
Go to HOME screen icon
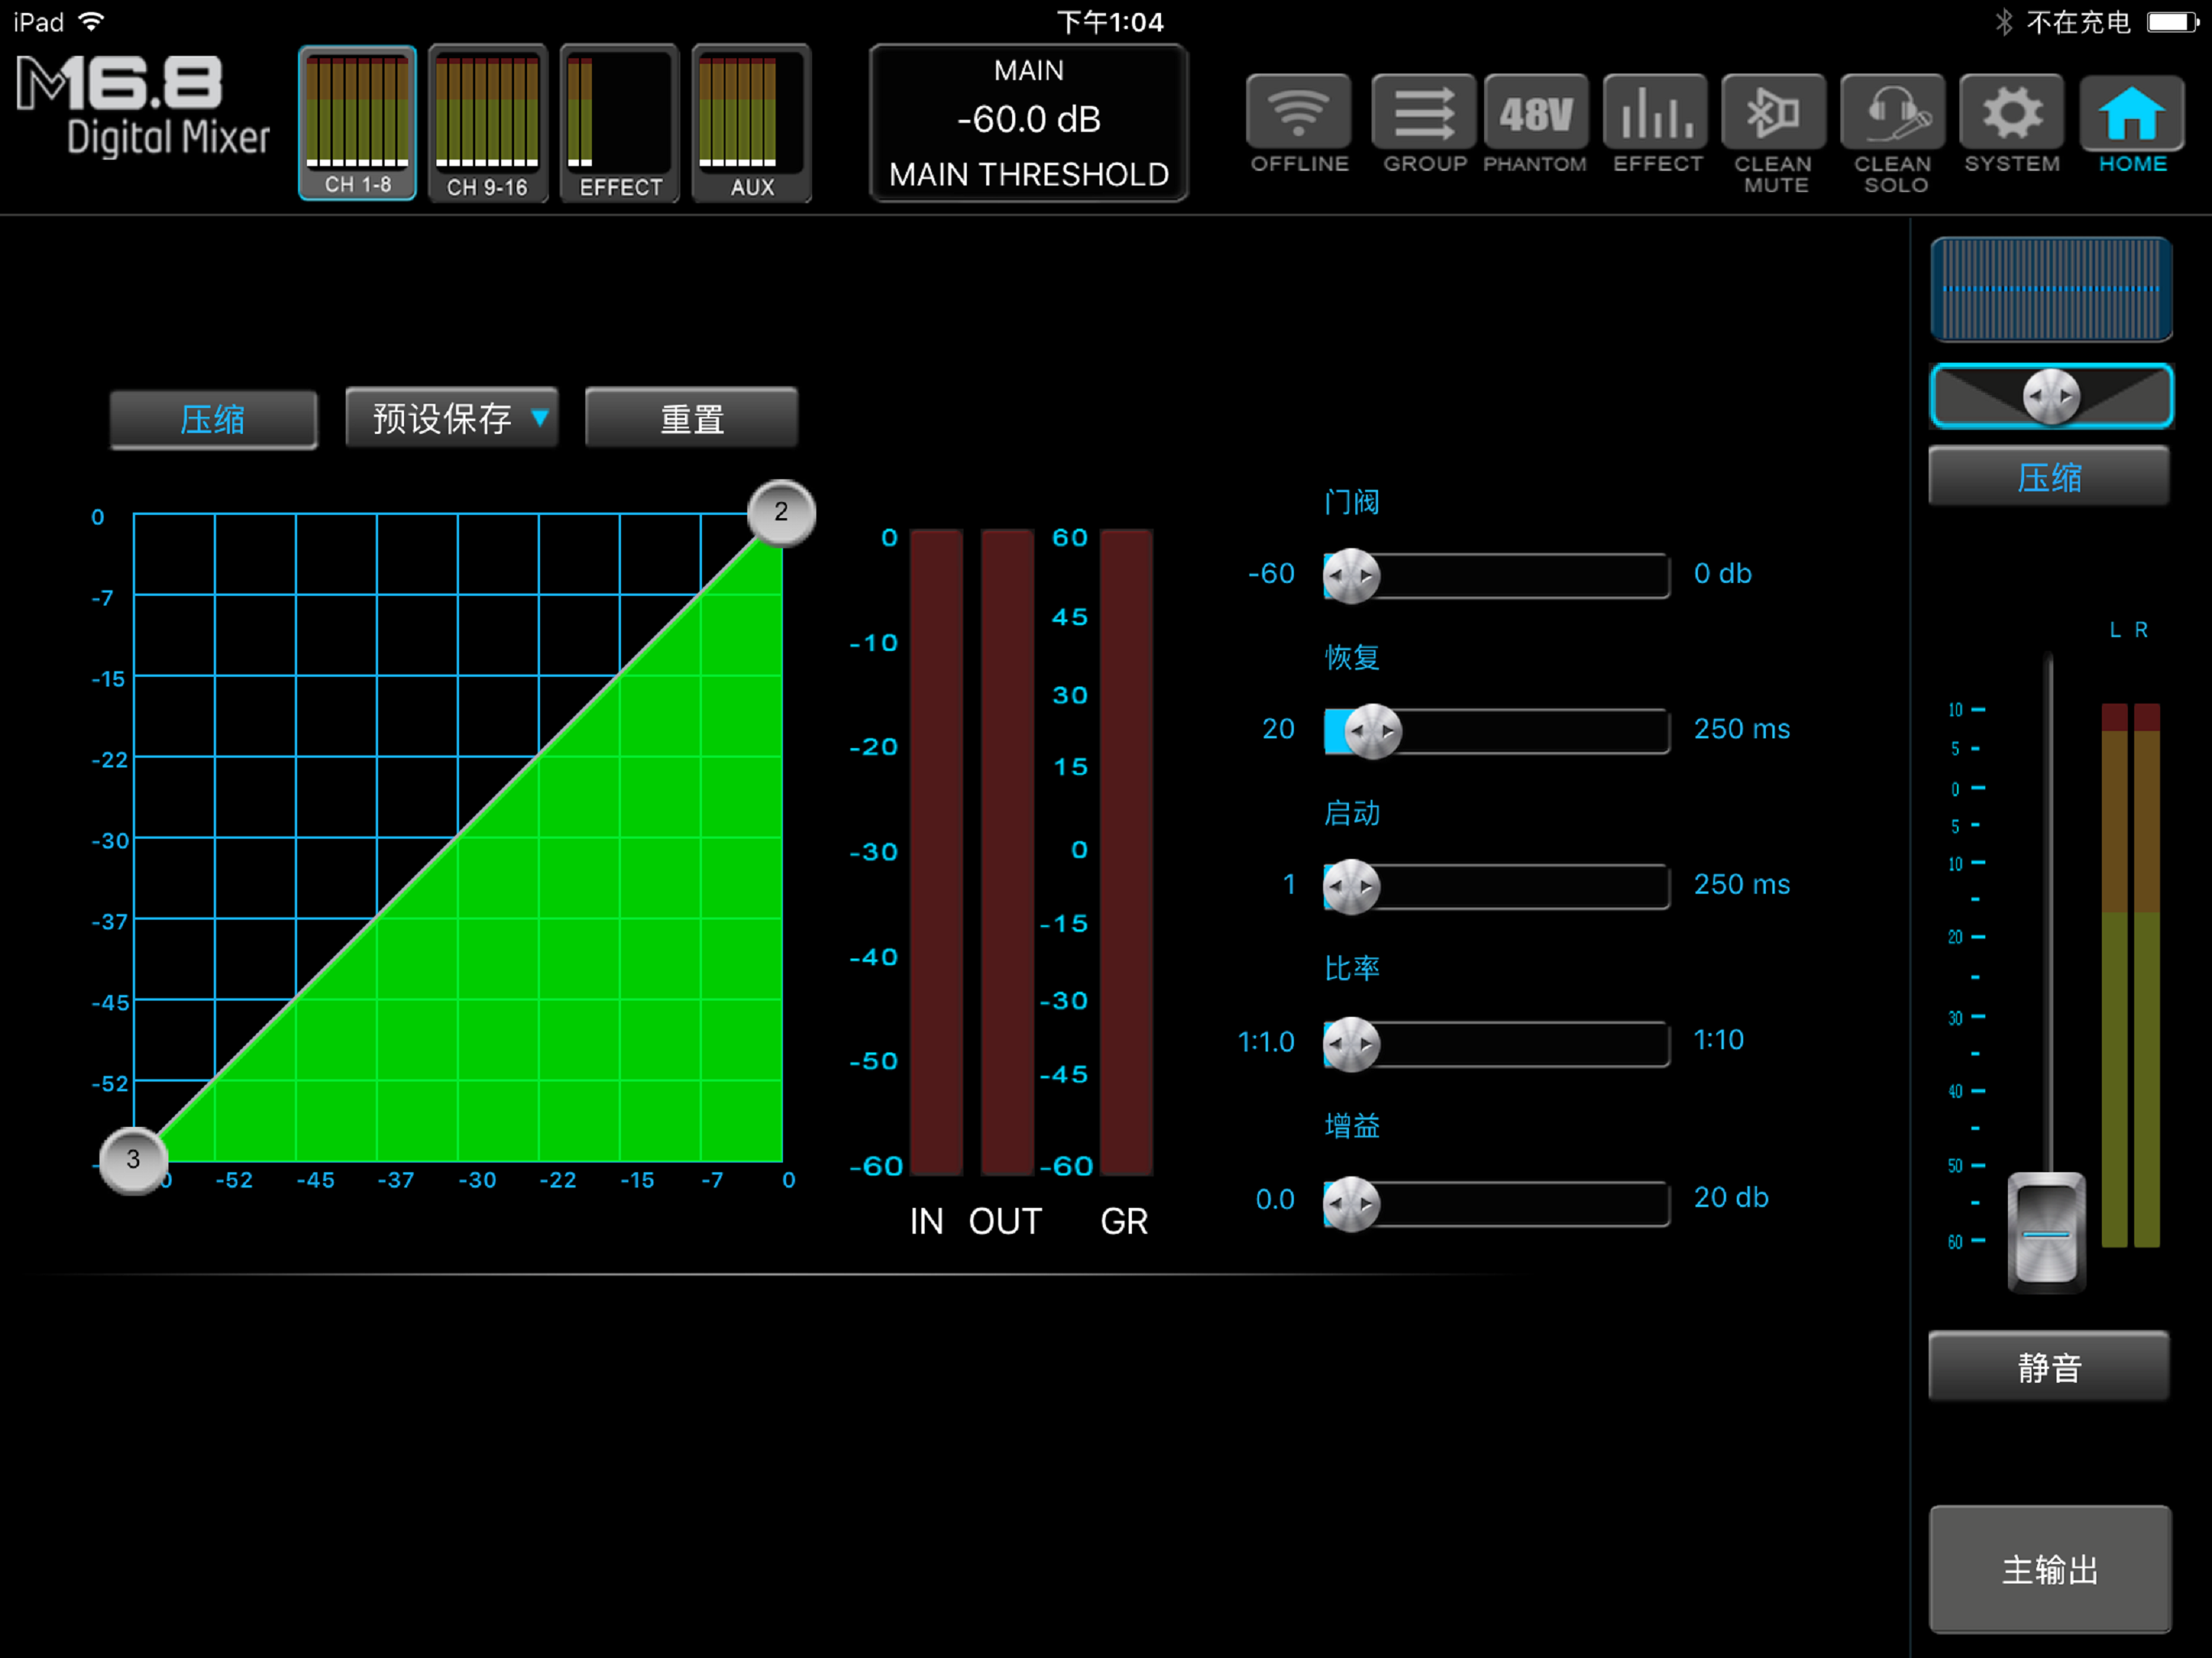click(x=2131, y=112)
